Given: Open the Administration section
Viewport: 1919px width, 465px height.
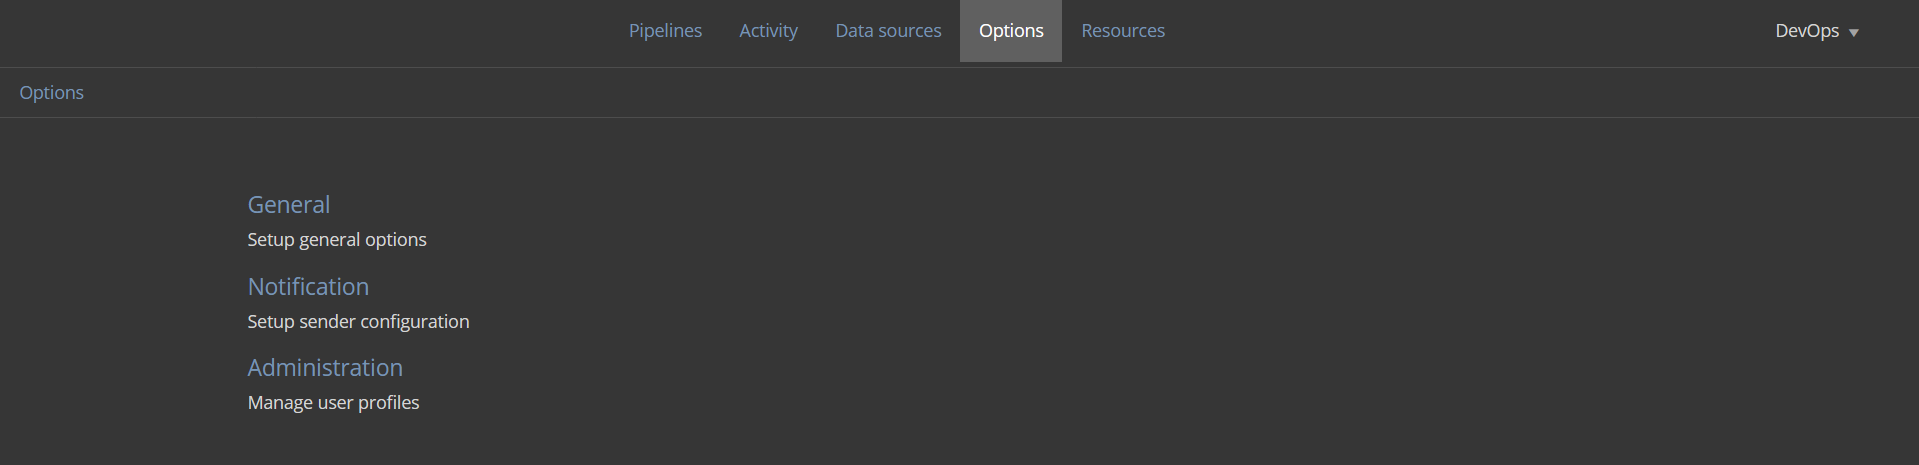Looking at the screenshot, I should (x=325, y=367).
